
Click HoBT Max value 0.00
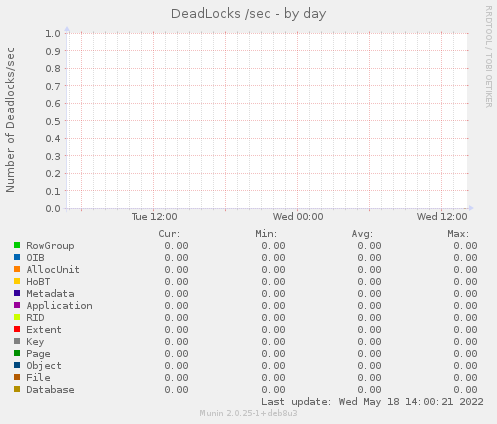[x=465, y=282]
